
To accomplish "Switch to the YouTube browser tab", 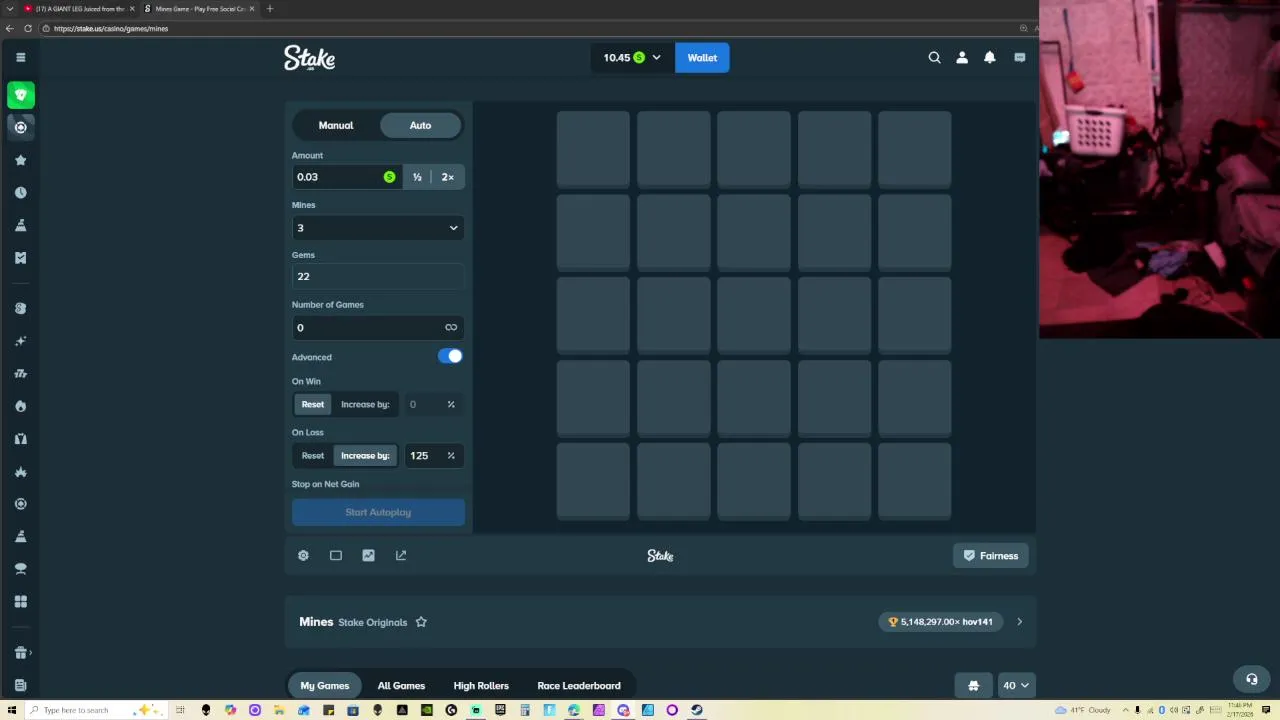I will click(x=78, y=9).
